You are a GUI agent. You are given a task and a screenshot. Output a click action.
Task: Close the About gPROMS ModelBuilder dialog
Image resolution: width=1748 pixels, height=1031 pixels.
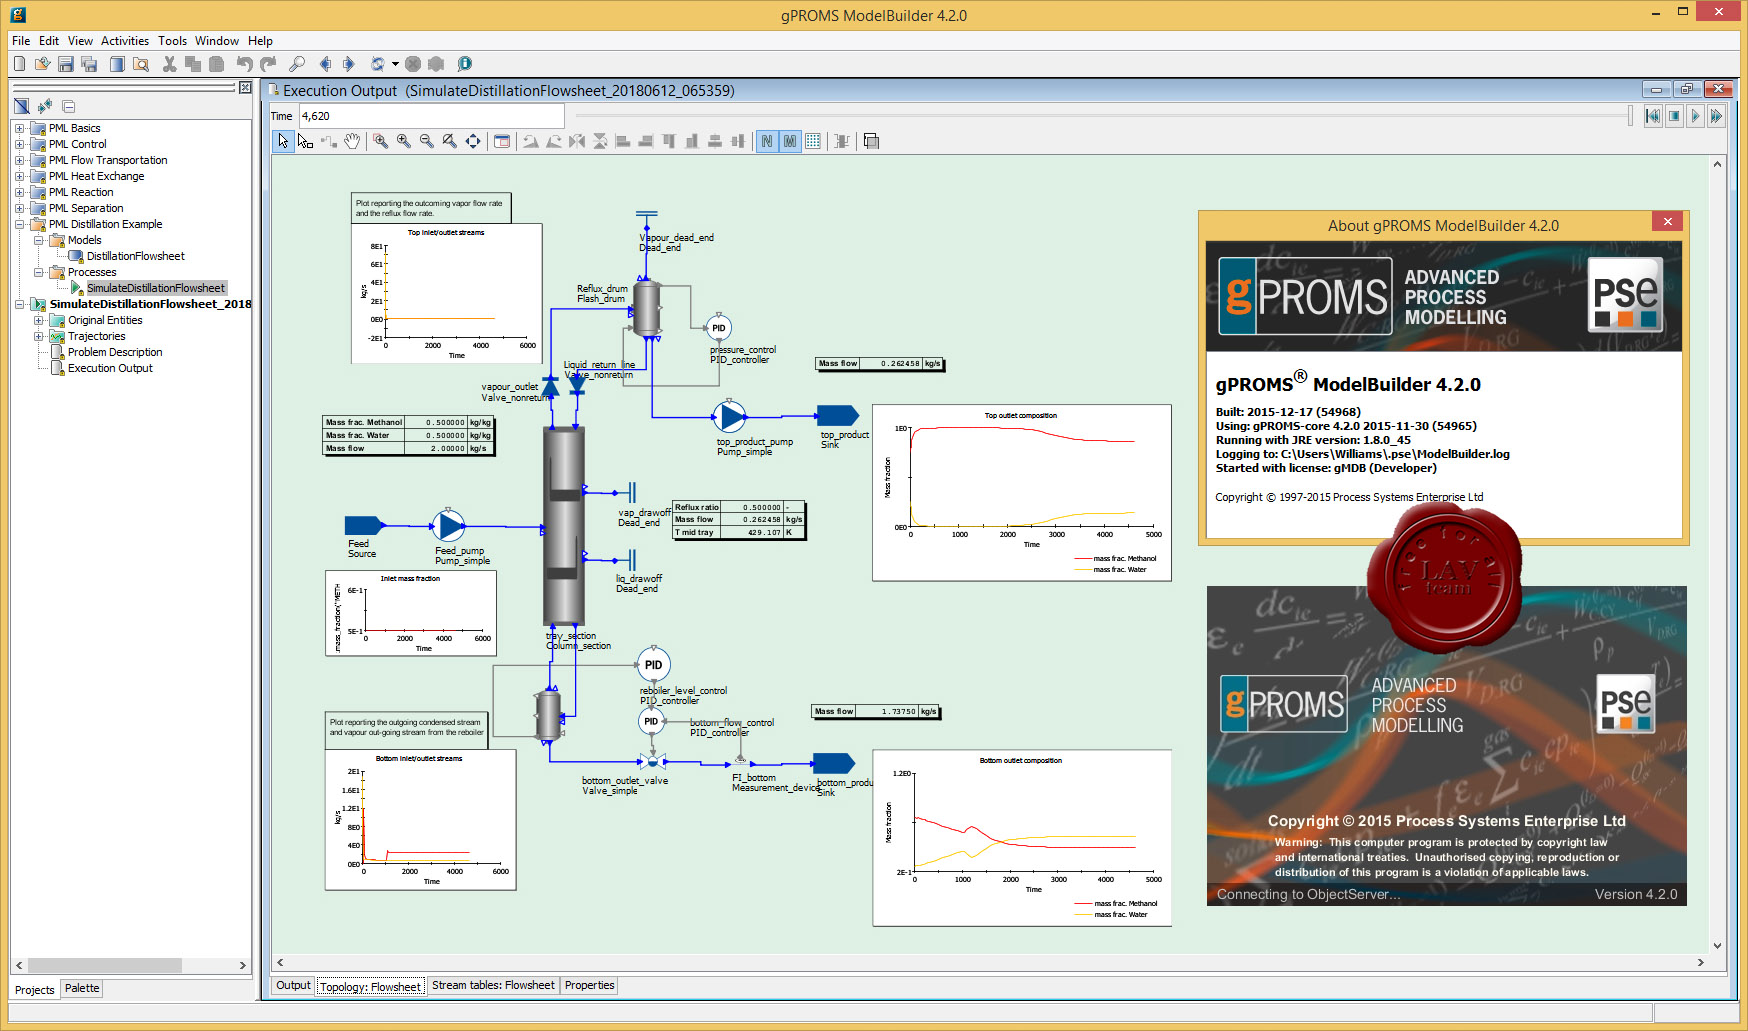(x=1667, y=222)
